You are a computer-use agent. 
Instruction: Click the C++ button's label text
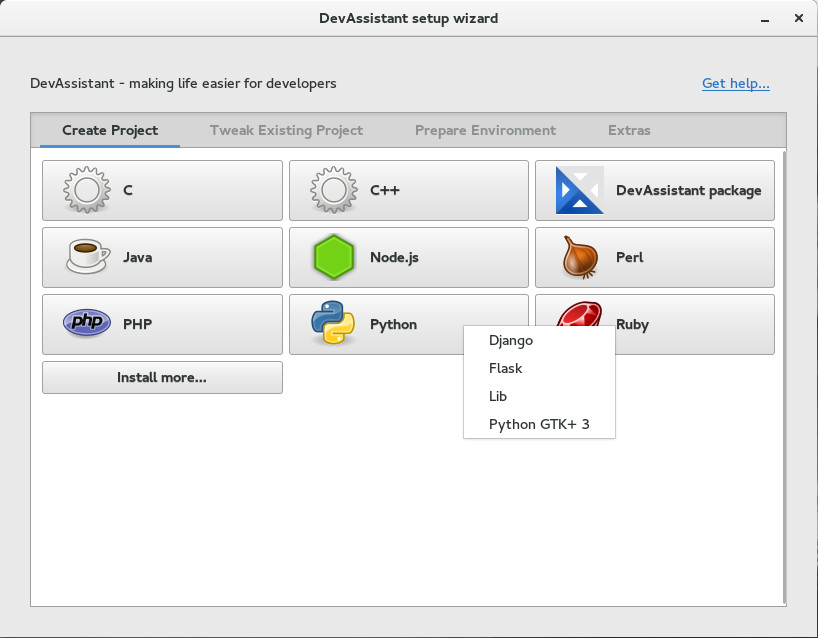(x=385, y=190)
